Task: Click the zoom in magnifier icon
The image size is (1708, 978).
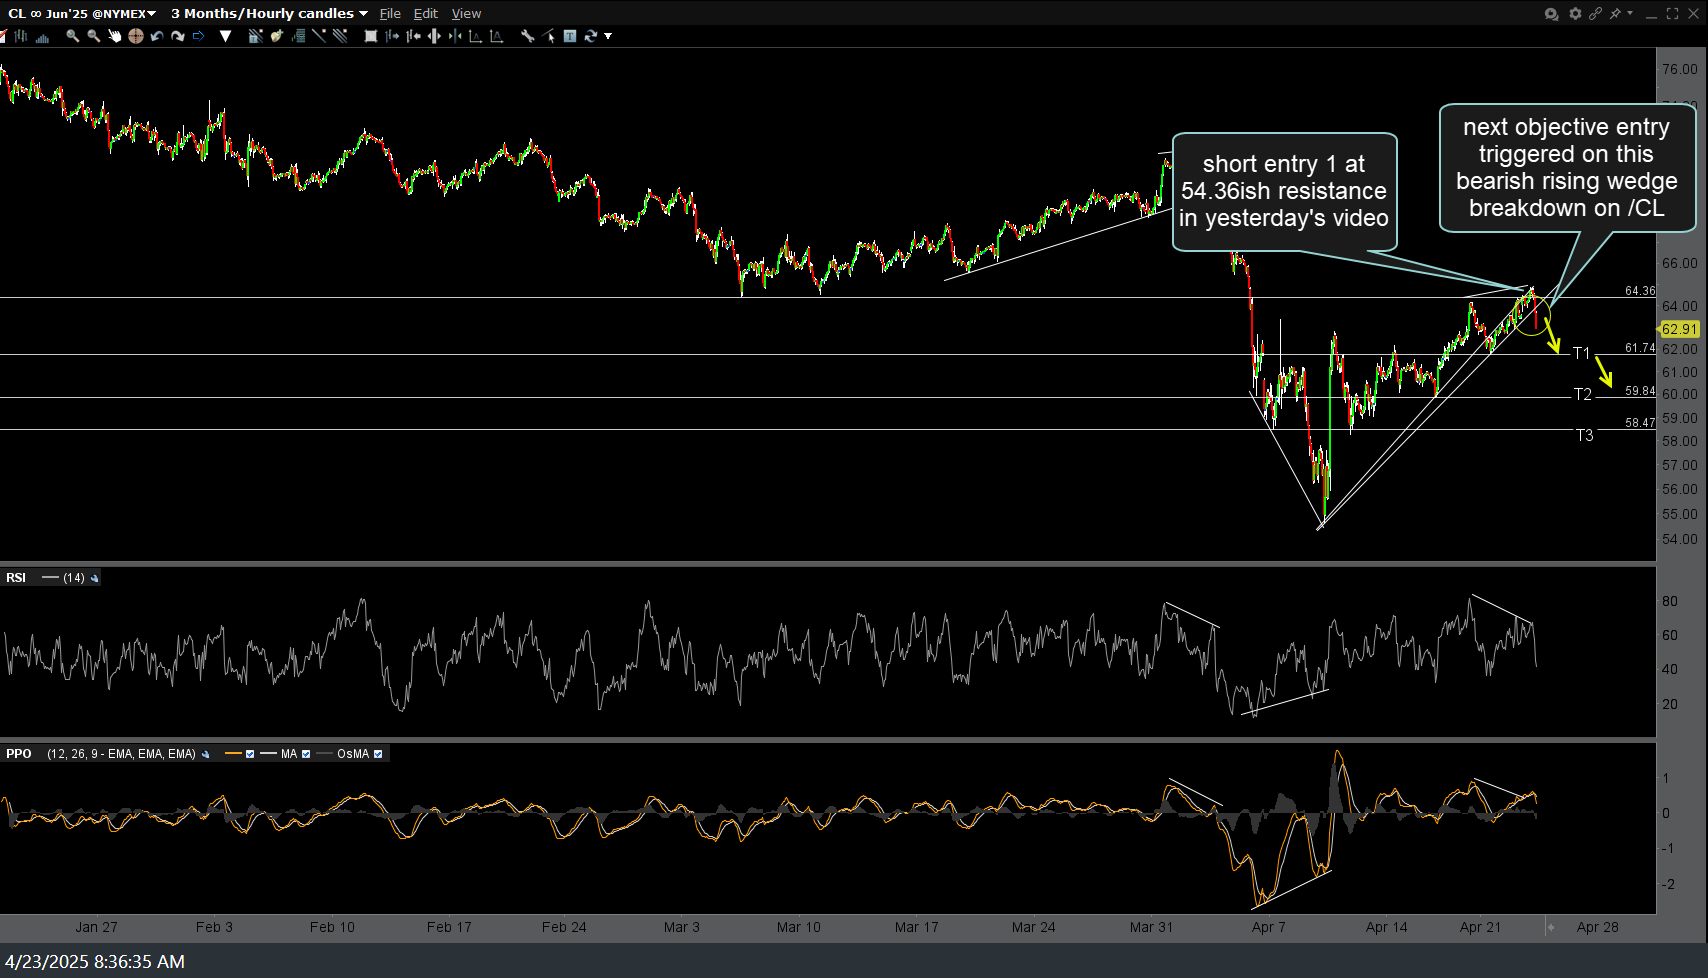Action: point(73,36)
